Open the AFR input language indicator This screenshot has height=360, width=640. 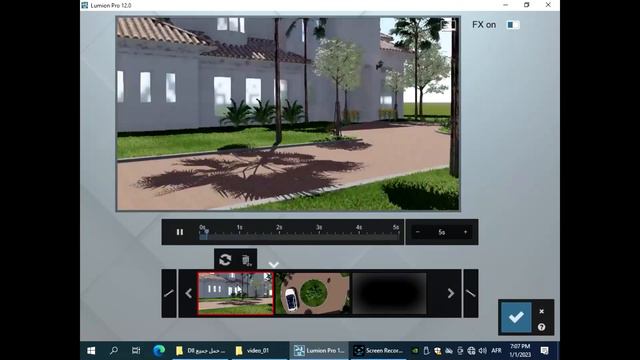tap(496, 351)
